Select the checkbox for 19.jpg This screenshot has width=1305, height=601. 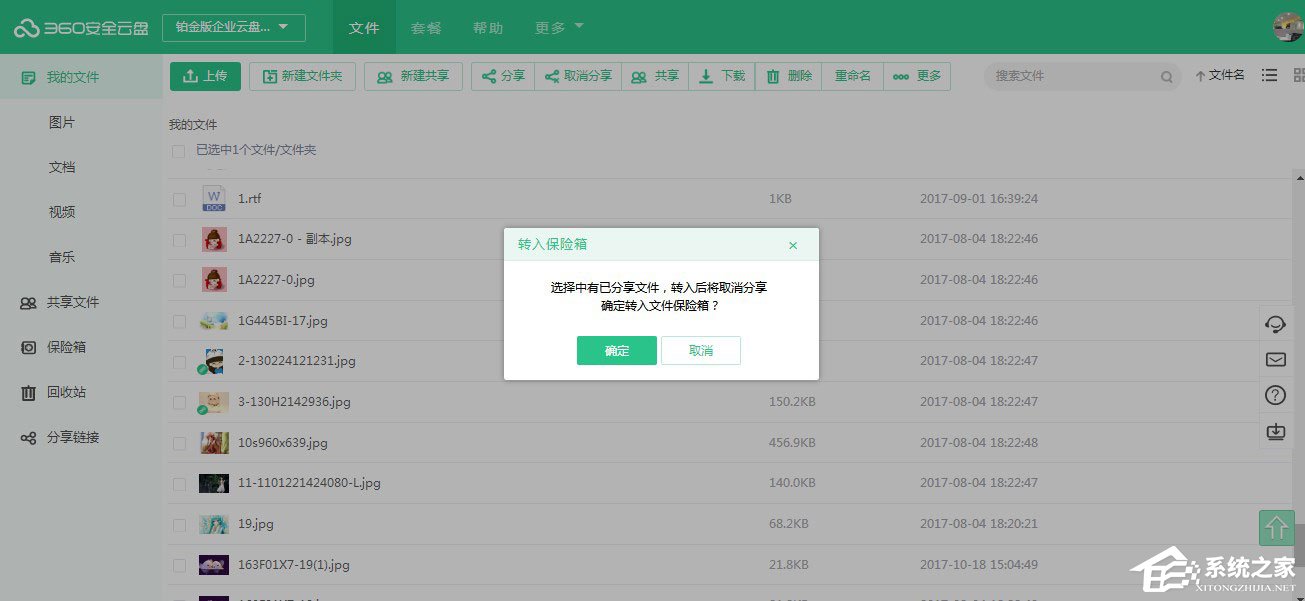(x=179, y=524)
